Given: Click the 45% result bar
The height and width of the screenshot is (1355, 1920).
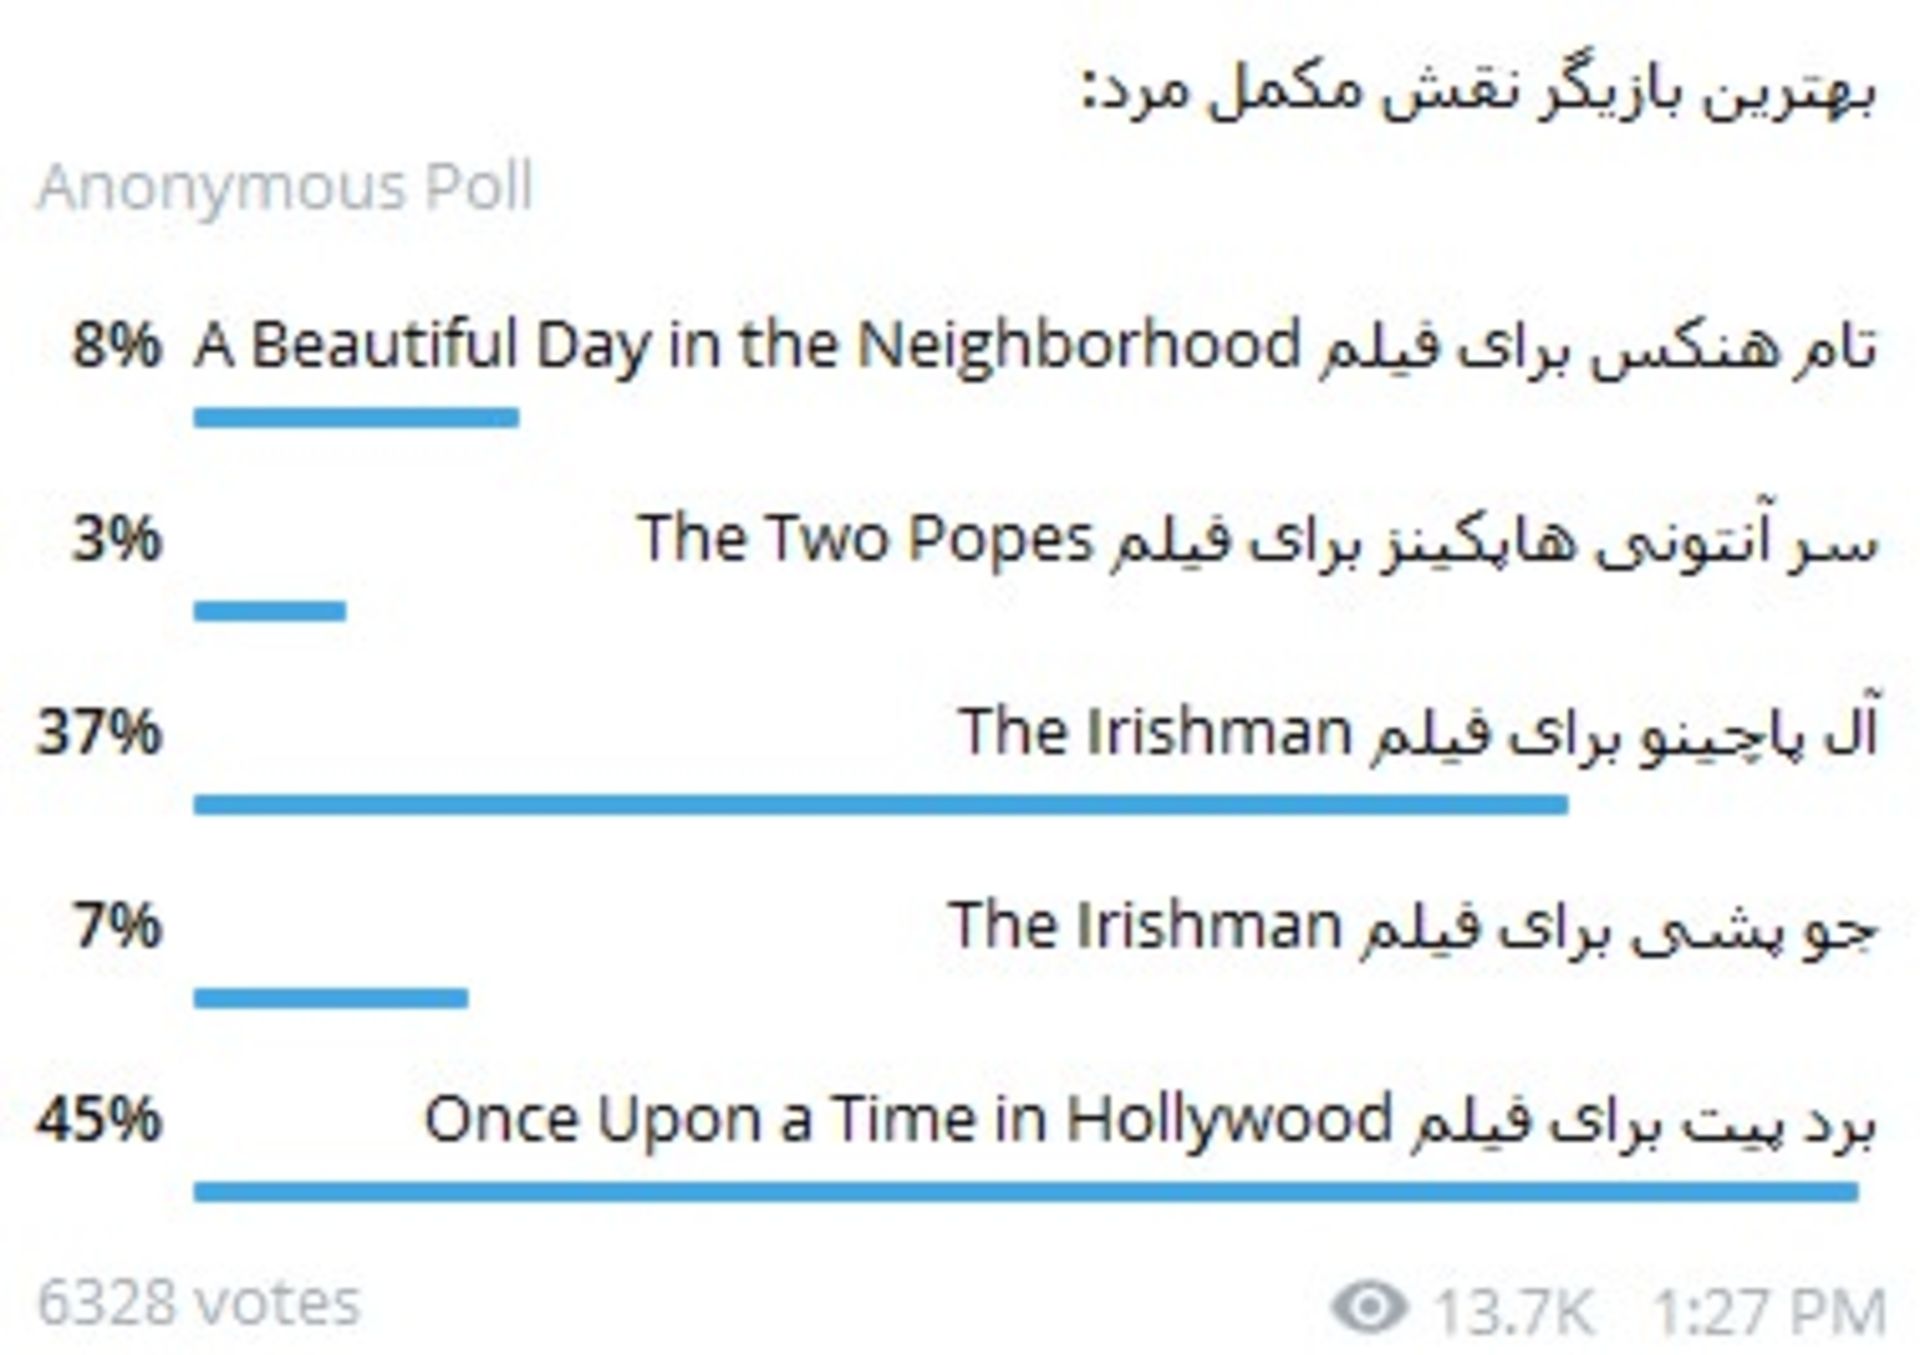Looking at the screenshot, I should (x=1026, y=1191).
